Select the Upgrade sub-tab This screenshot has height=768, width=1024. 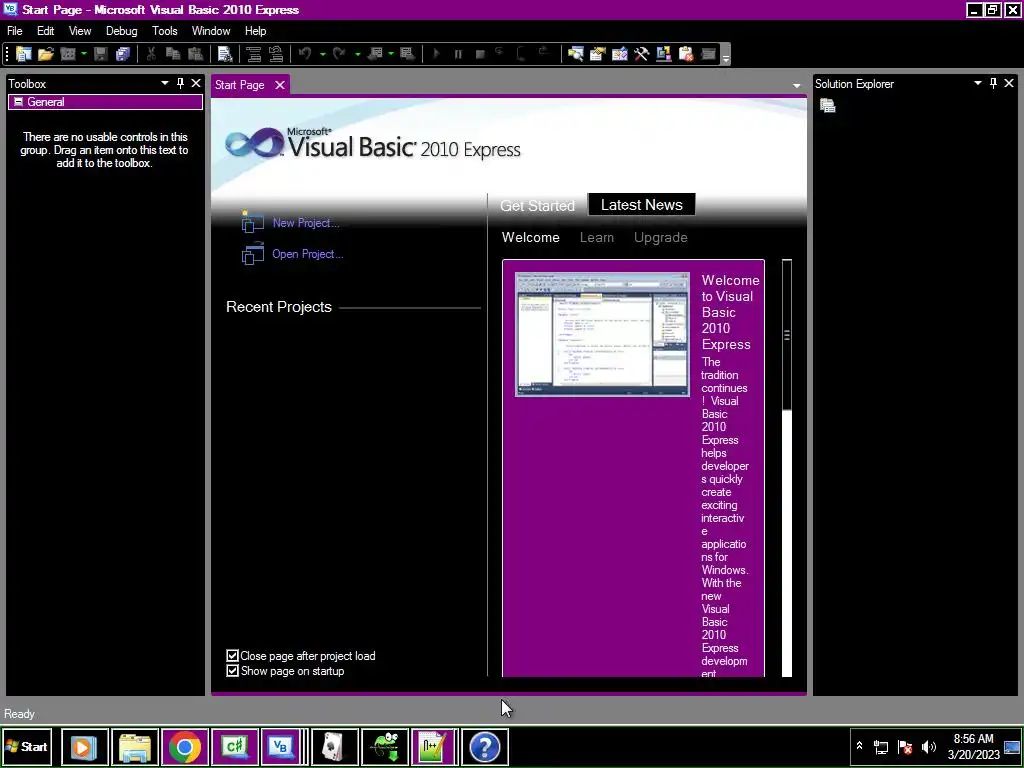pyautogui.click(x=660, y=237)
